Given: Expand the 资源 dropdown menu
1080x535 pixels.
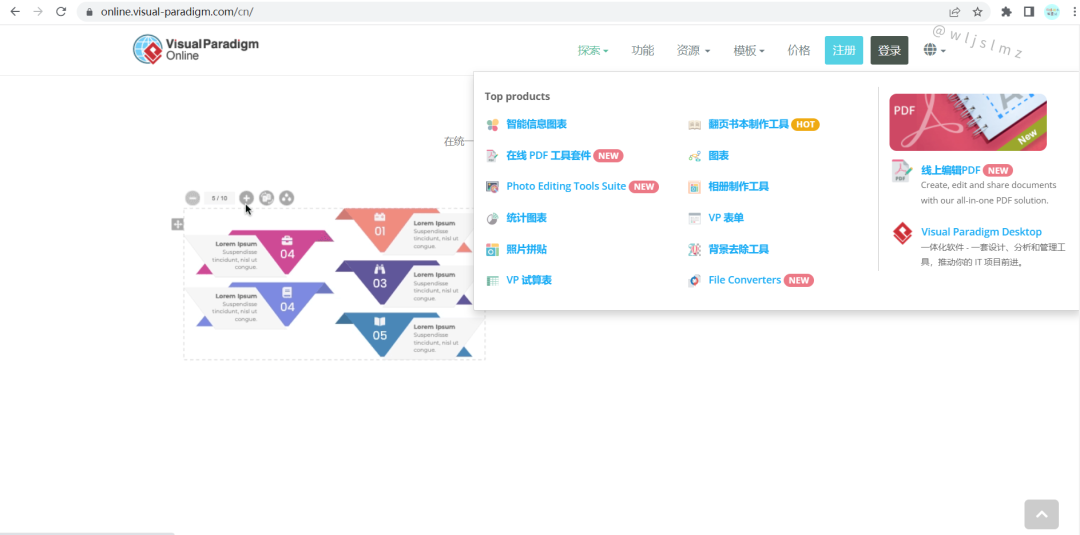Looking at the screenshot, I should point(693,51).
